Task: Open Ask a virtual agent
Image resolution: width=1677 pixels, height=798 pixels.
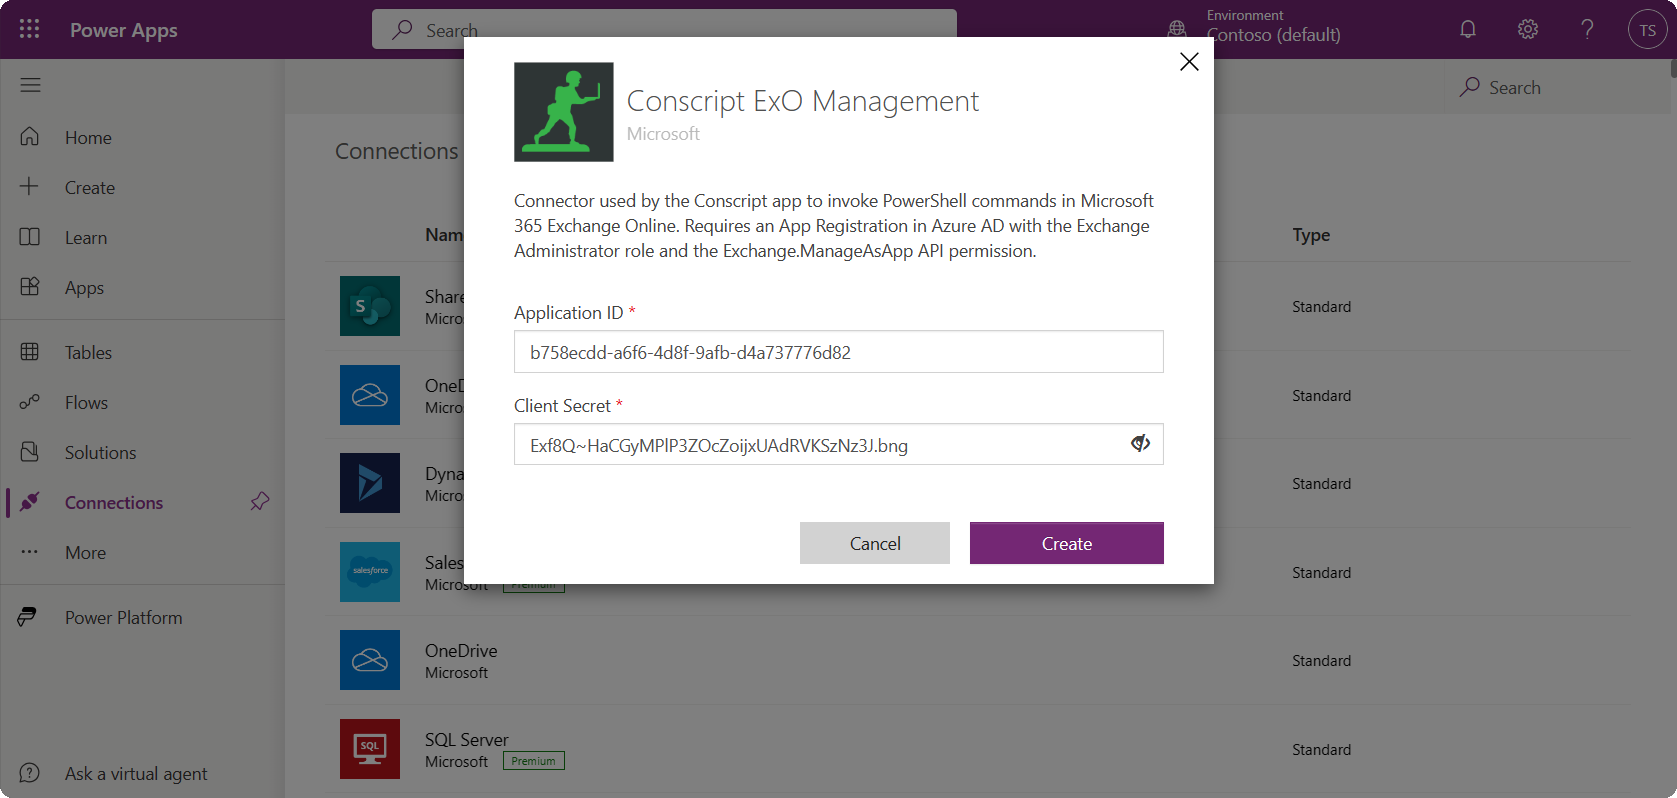Action: coord(136,773)
